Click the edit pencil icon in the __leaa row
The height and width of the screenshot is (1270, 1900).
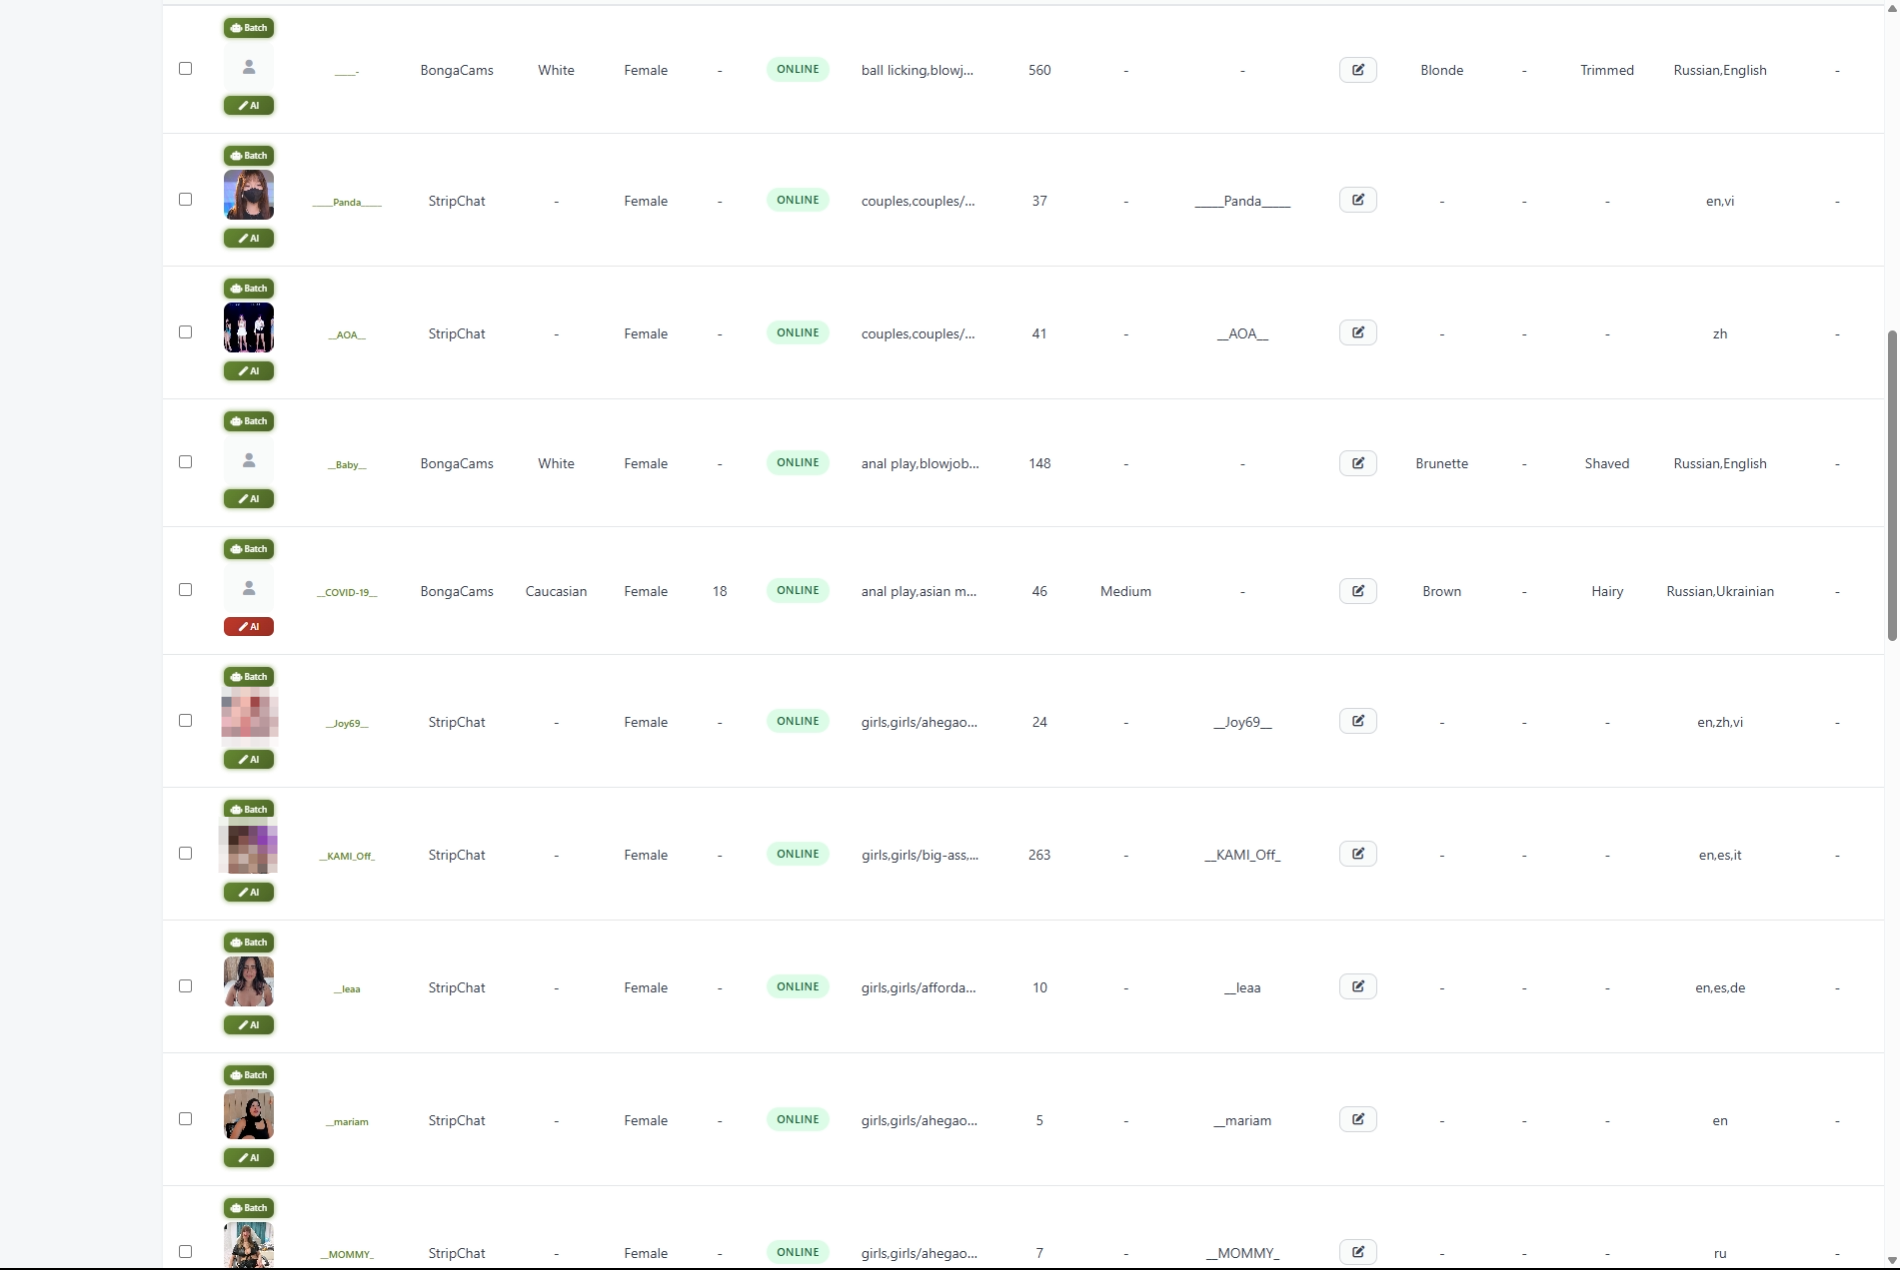pos(1357,987)
